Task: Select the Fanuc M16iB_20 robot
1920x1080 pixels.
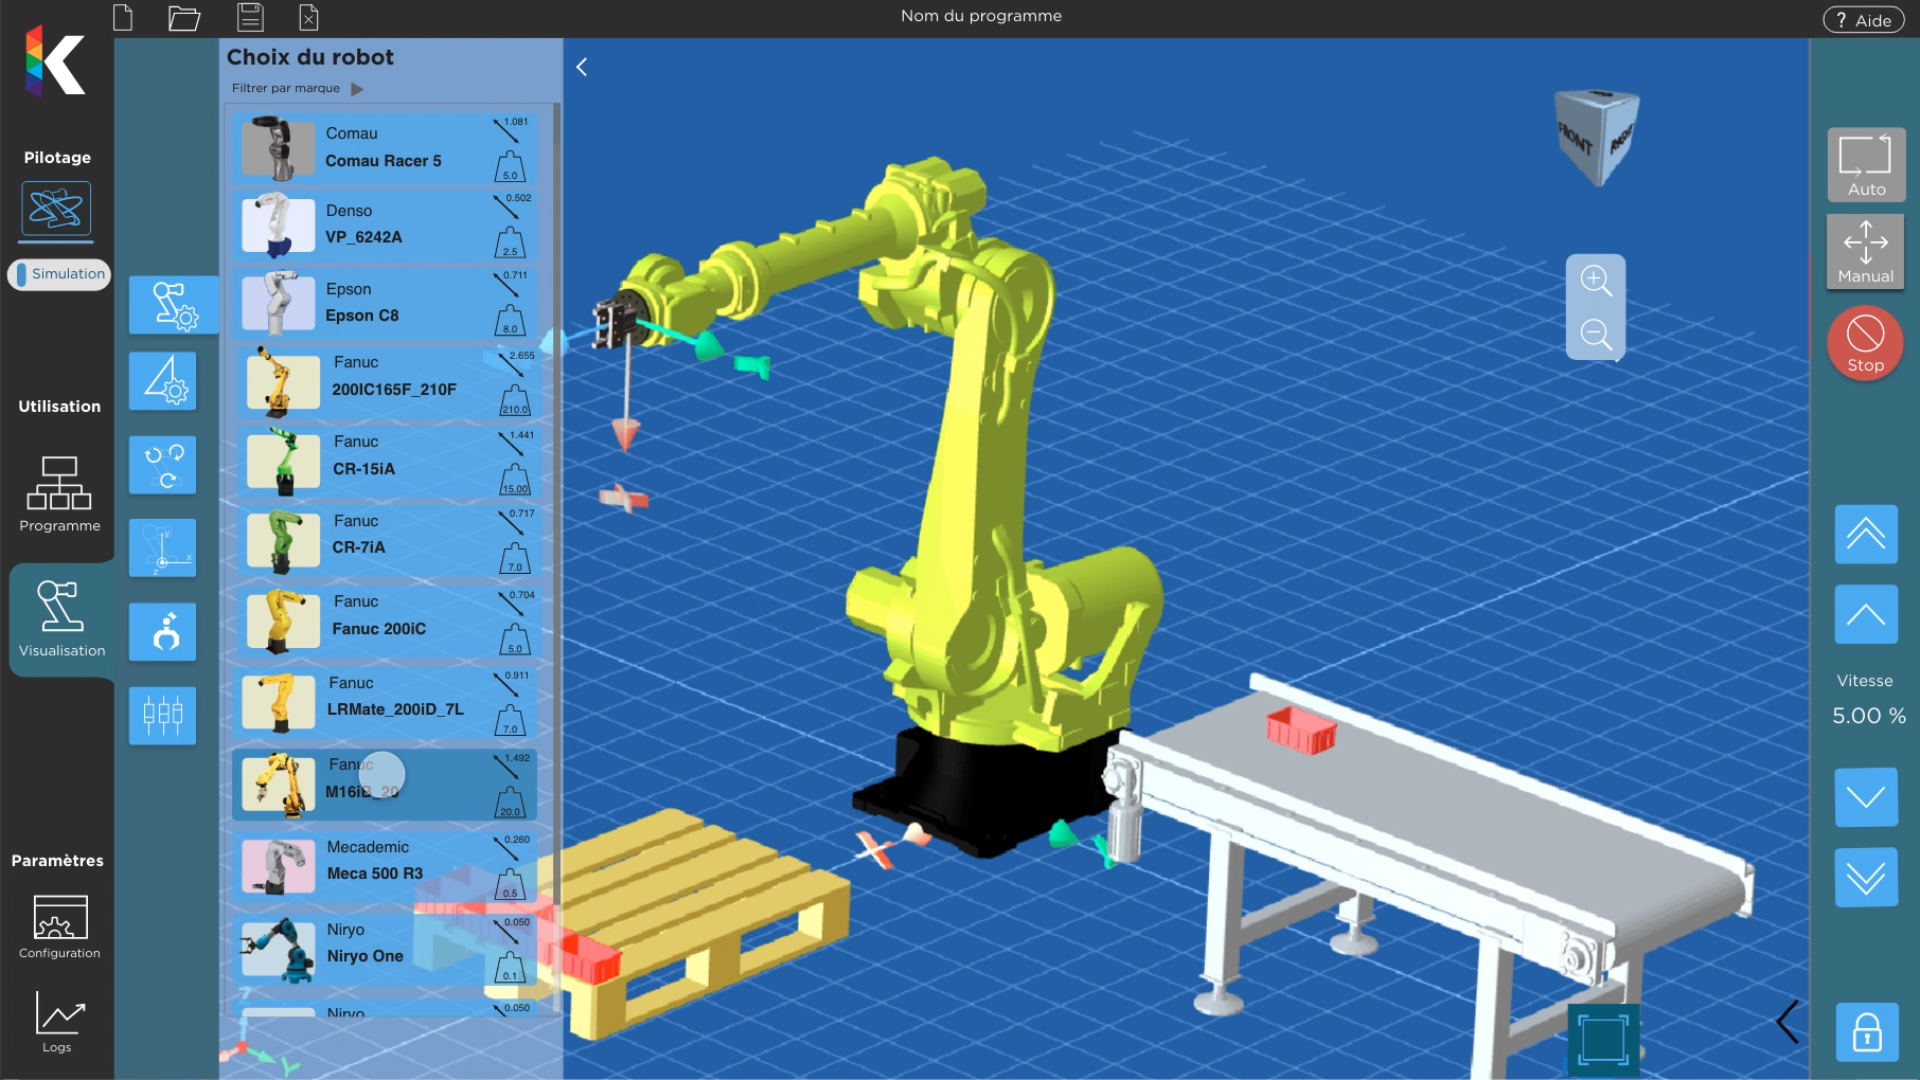Action: click(385, 785)
